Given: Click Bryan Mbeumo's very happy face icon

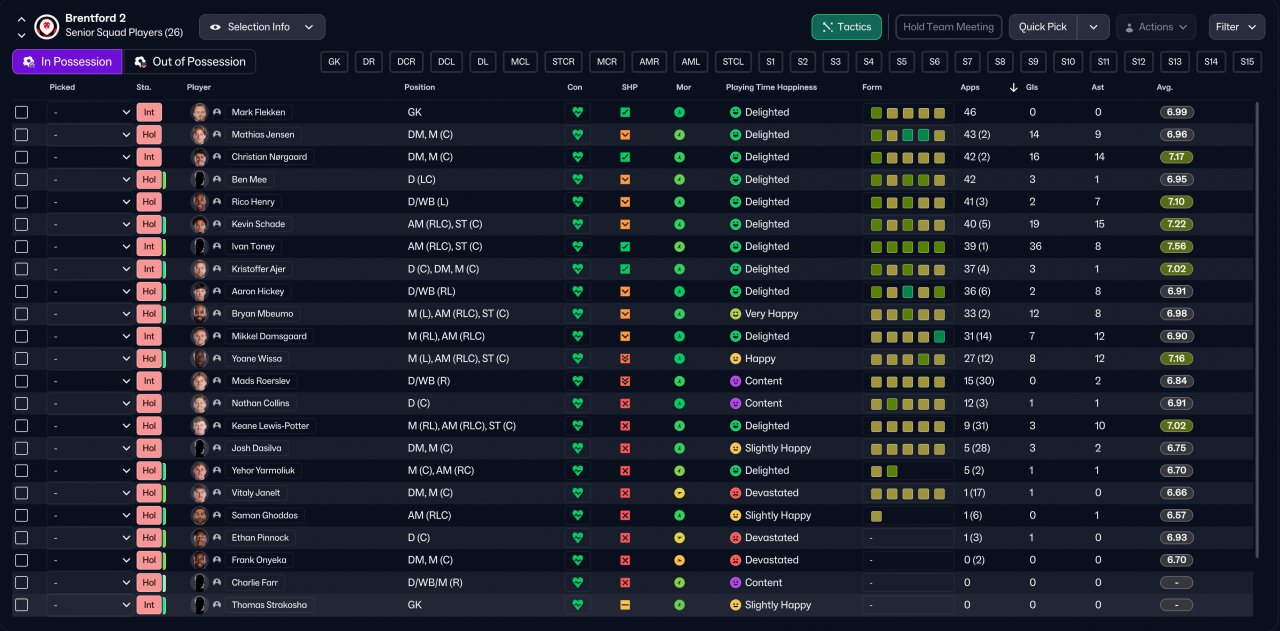Looking at the screenshot, I should (735, 314).
